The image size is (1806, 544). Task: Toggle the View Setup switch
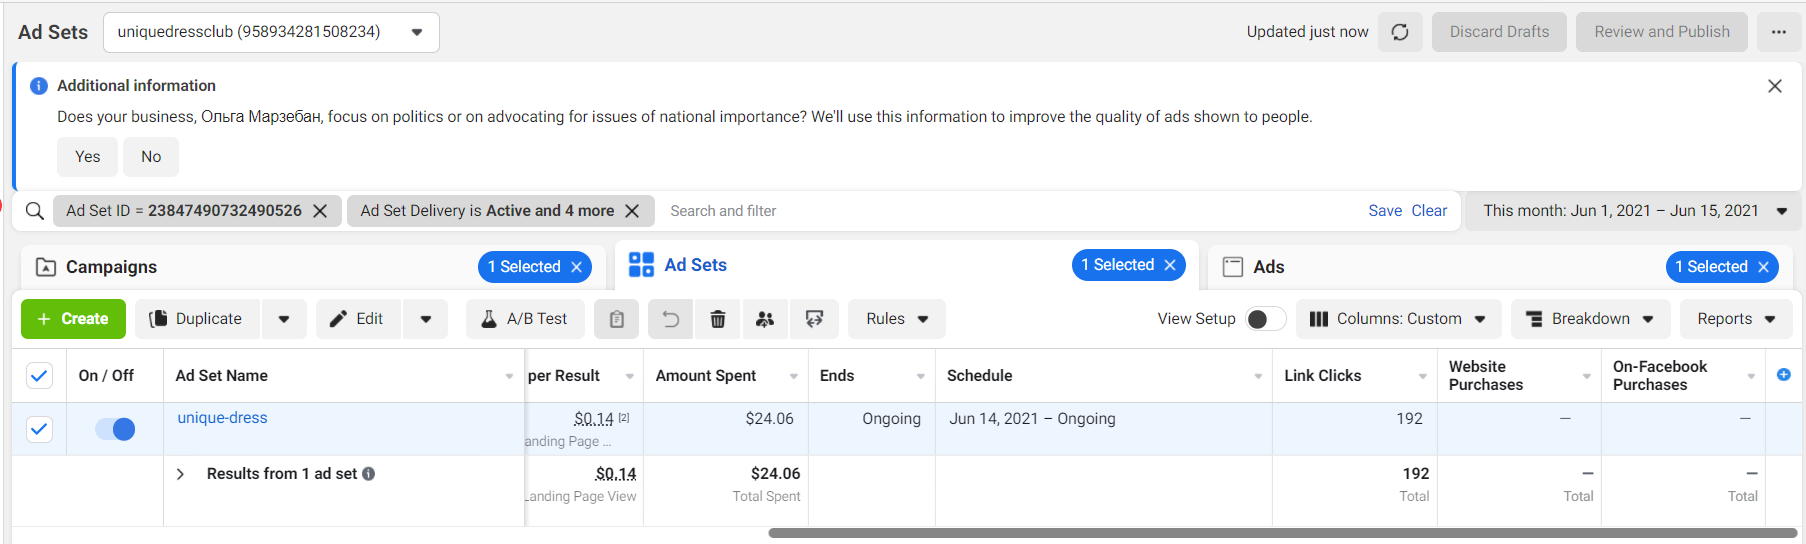1264,319
